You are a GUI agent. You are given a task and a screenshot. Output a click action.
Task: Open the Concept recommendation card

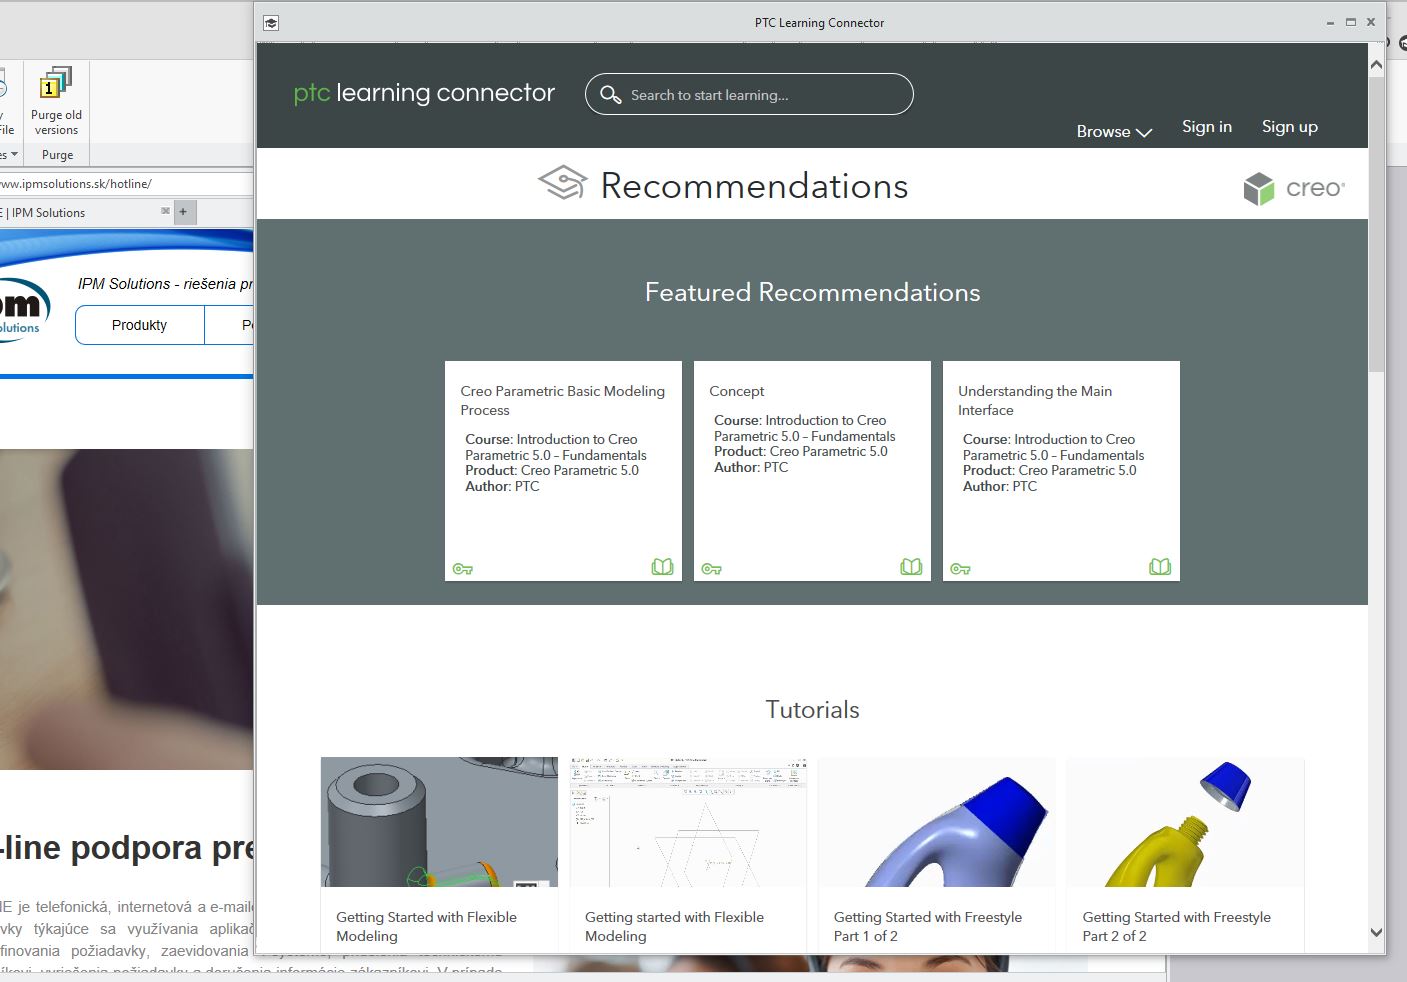pyautogui.click(x=812, y=470)
